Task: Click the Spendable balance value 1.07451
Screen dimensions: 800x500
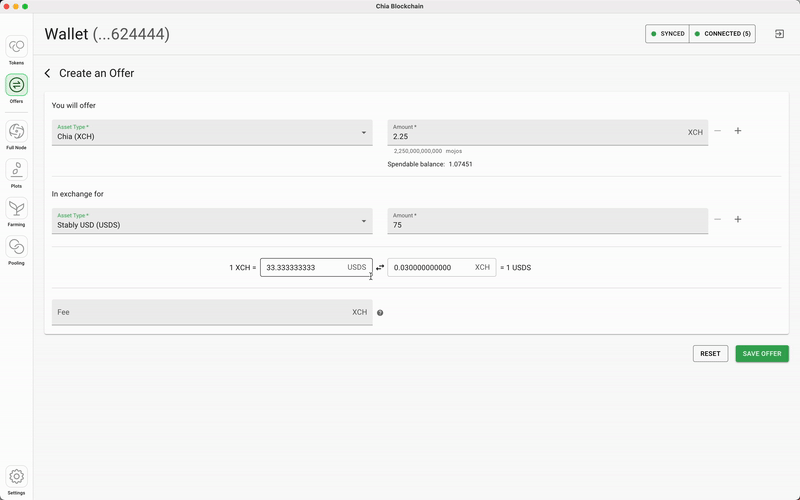Action: click(461, 164)
